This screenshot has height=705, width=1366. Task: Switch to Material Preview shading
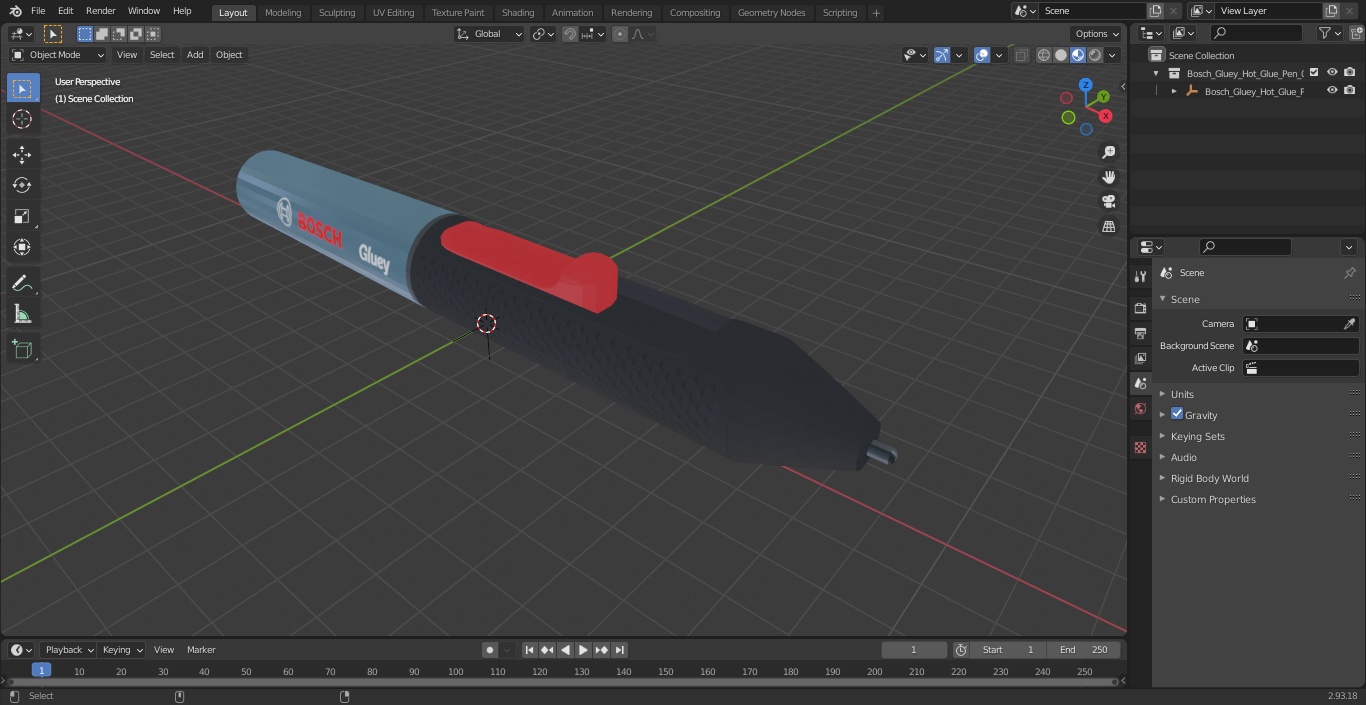[1078, 55]
